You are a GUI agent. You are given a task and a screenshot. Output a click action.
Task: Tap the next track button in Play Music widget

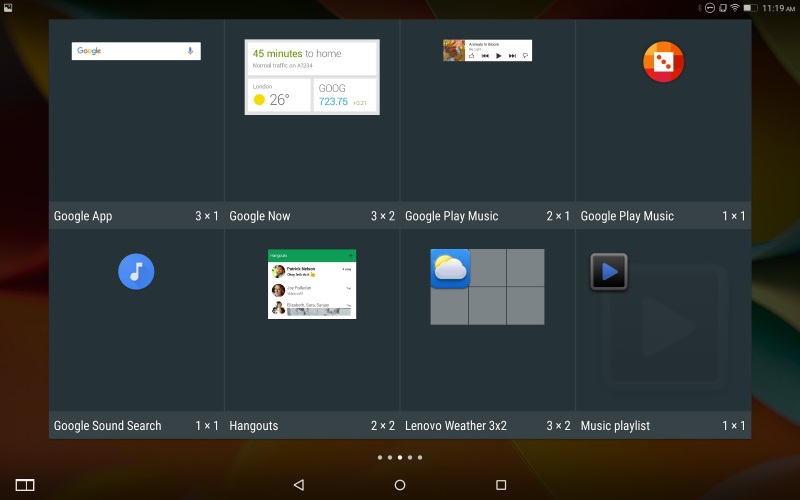(512, 56)
